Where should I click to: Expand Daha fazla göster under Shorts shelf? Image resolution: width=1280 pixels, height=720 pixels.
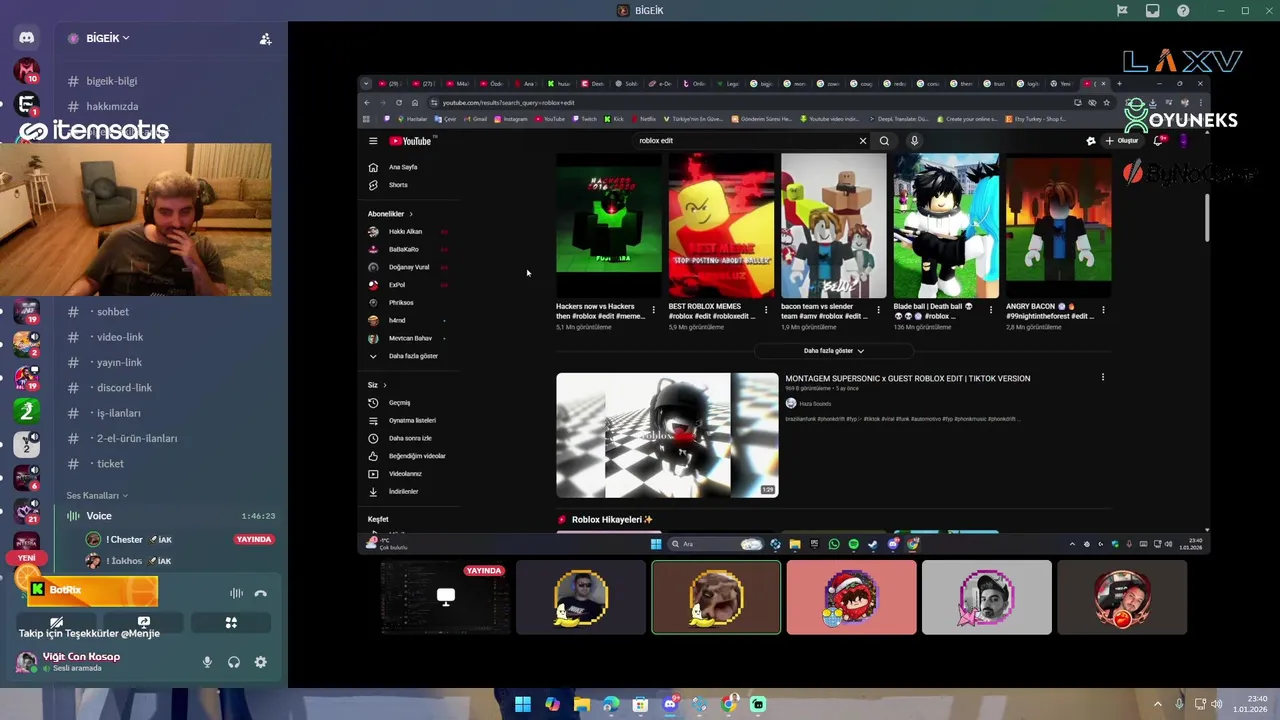pyautogui.click(x=833, y=351)
